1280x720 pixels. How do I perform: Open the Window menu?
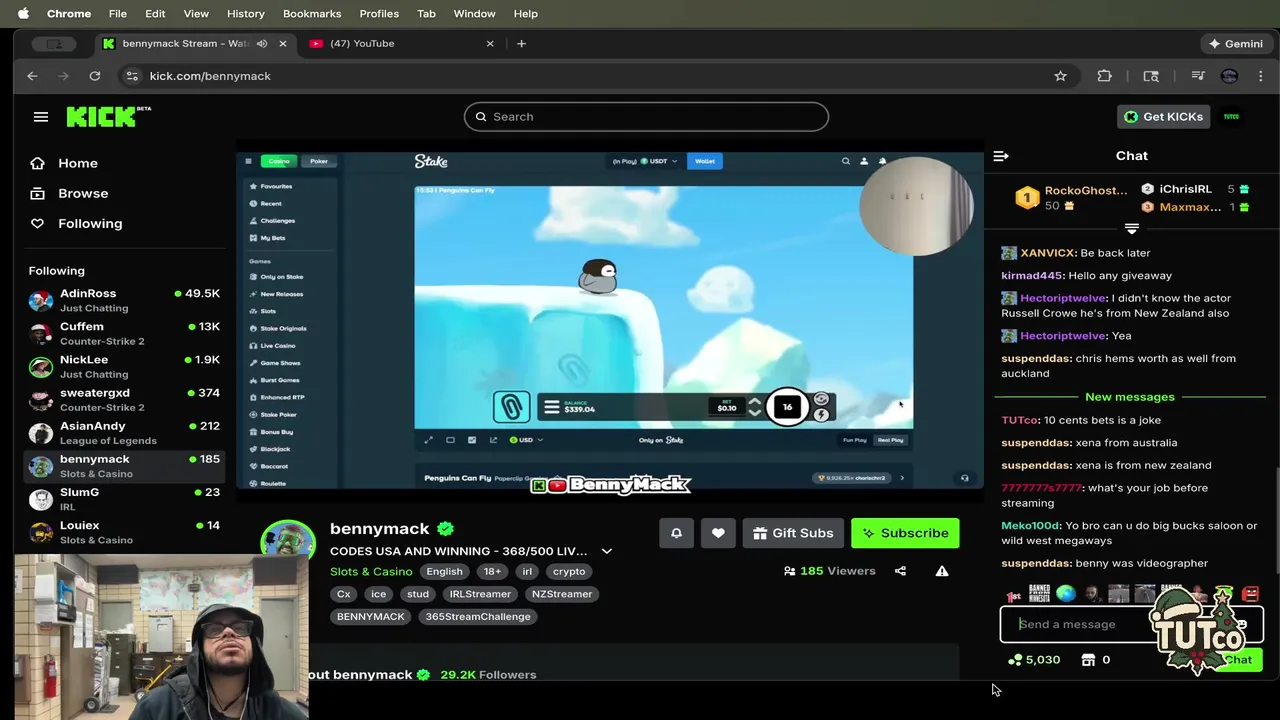[474, 13]
